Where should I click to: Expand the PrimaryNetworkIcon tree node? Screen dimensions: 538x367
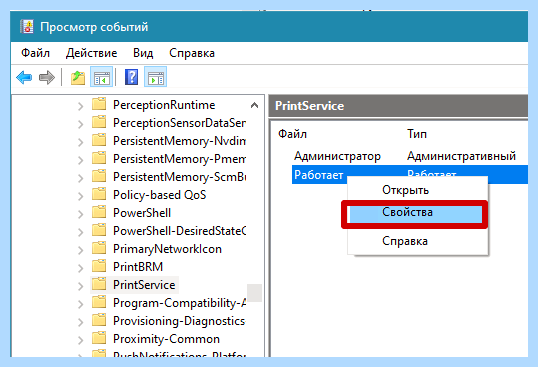(x=81, y=250)
